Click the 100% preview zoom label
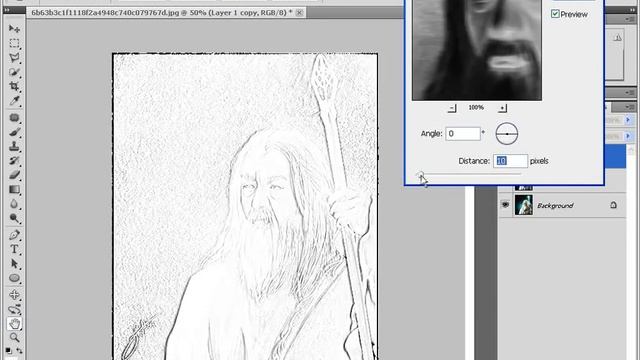The width and height of the screenshot is (640, 360). [x=476, y=107]
